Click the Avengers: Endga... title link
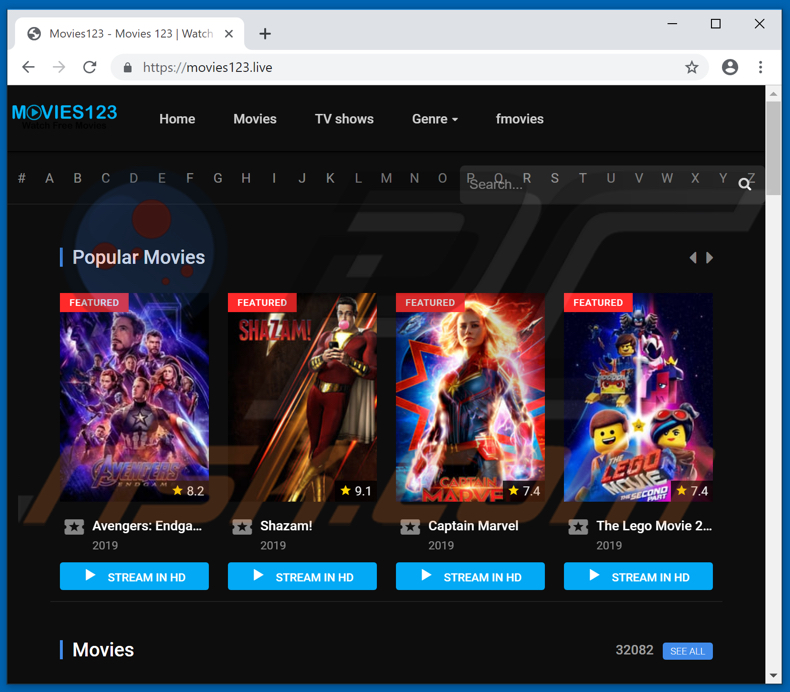Screen dimensions: 790x692 [x=147, y=526]
